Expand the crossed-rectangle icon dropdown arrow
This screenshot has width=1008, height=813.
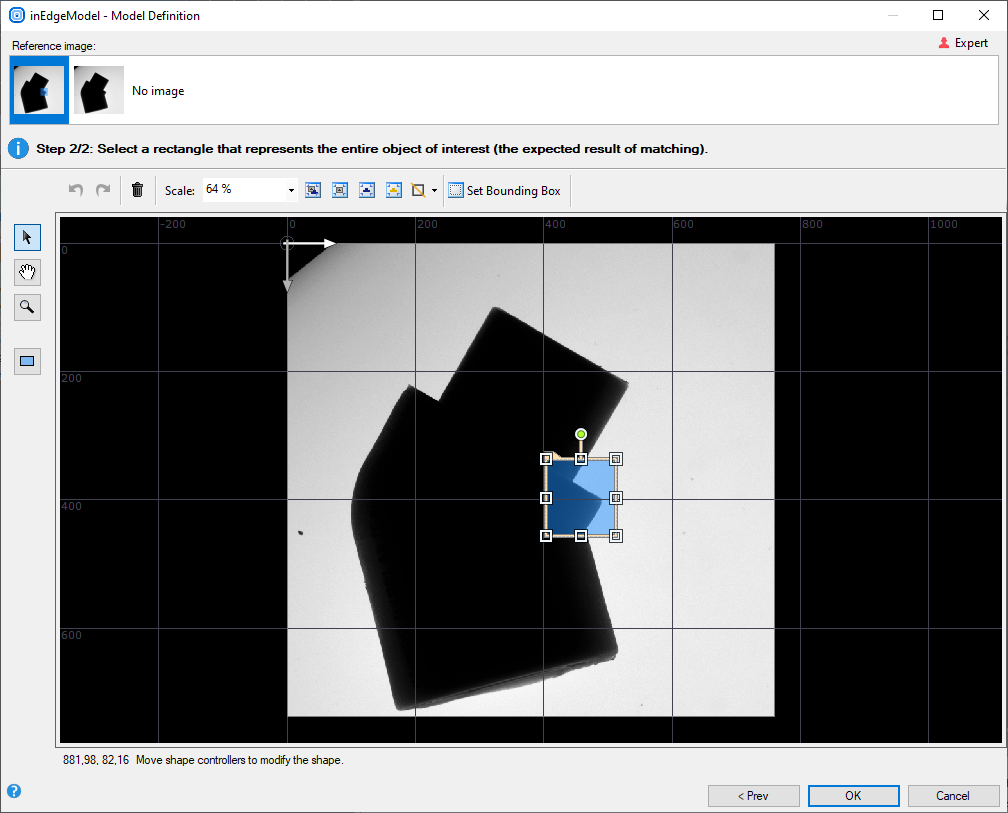[434, 190]
